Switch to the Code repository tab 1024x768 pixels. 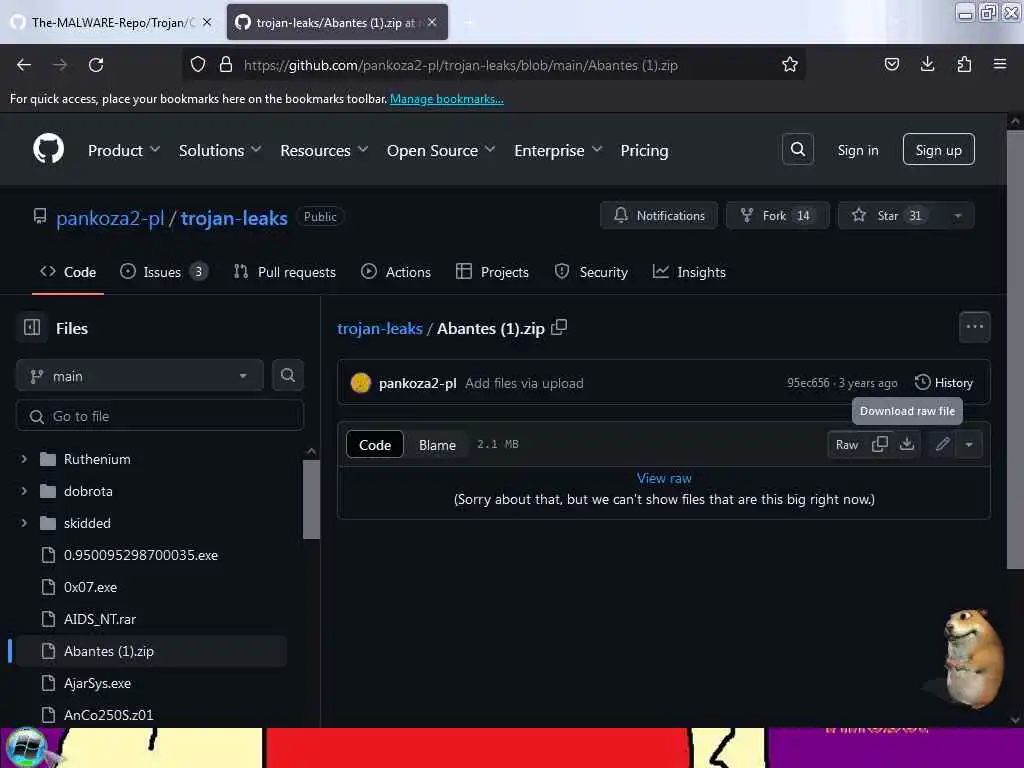[68, 272]
